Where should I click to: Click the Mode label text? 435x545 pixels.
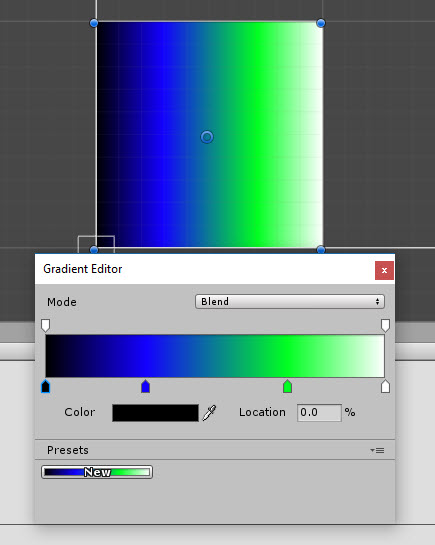62,302
